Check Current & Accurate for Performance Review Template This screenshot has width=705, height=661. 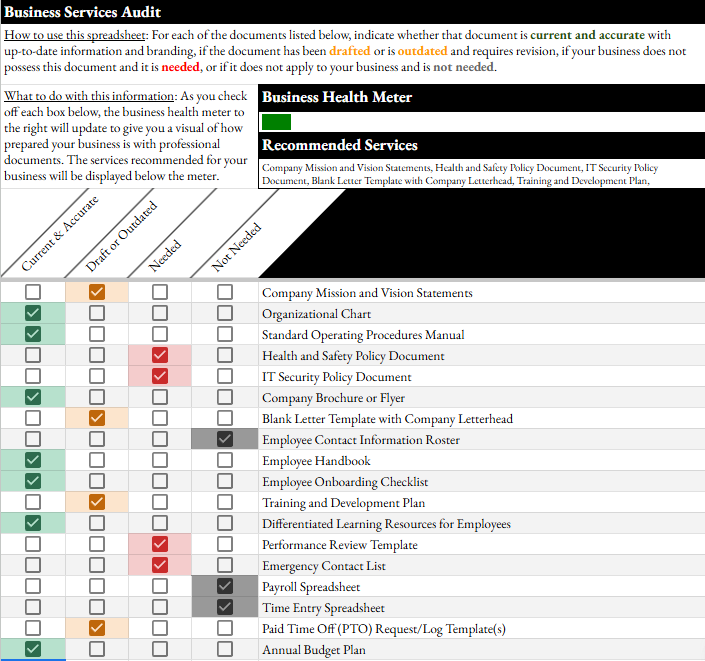[x=33, y=544]
